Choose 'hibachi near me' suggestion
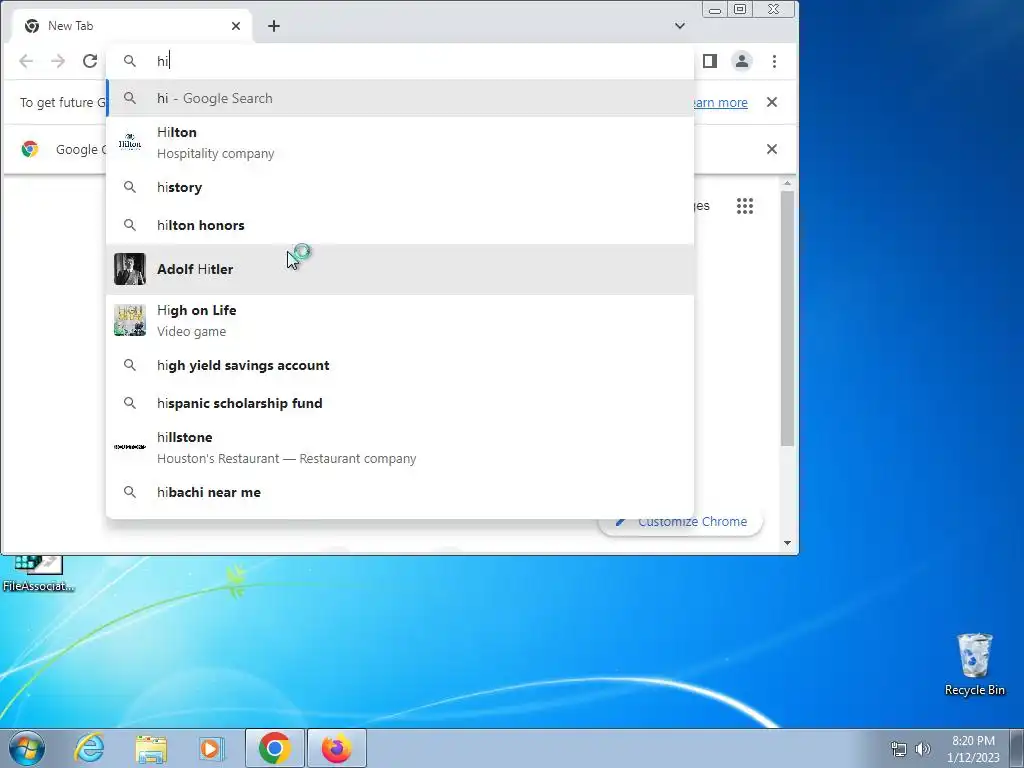This screenshot has width=1024, height=768. point(400,492)
